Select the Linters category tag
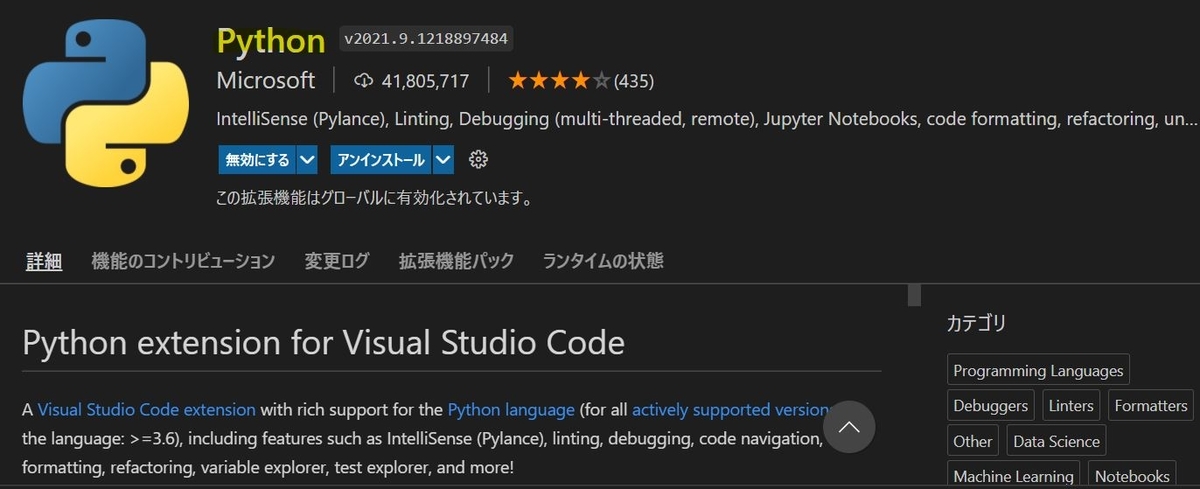Viewport: 1200px width, 489px height. coord(1071,405)
